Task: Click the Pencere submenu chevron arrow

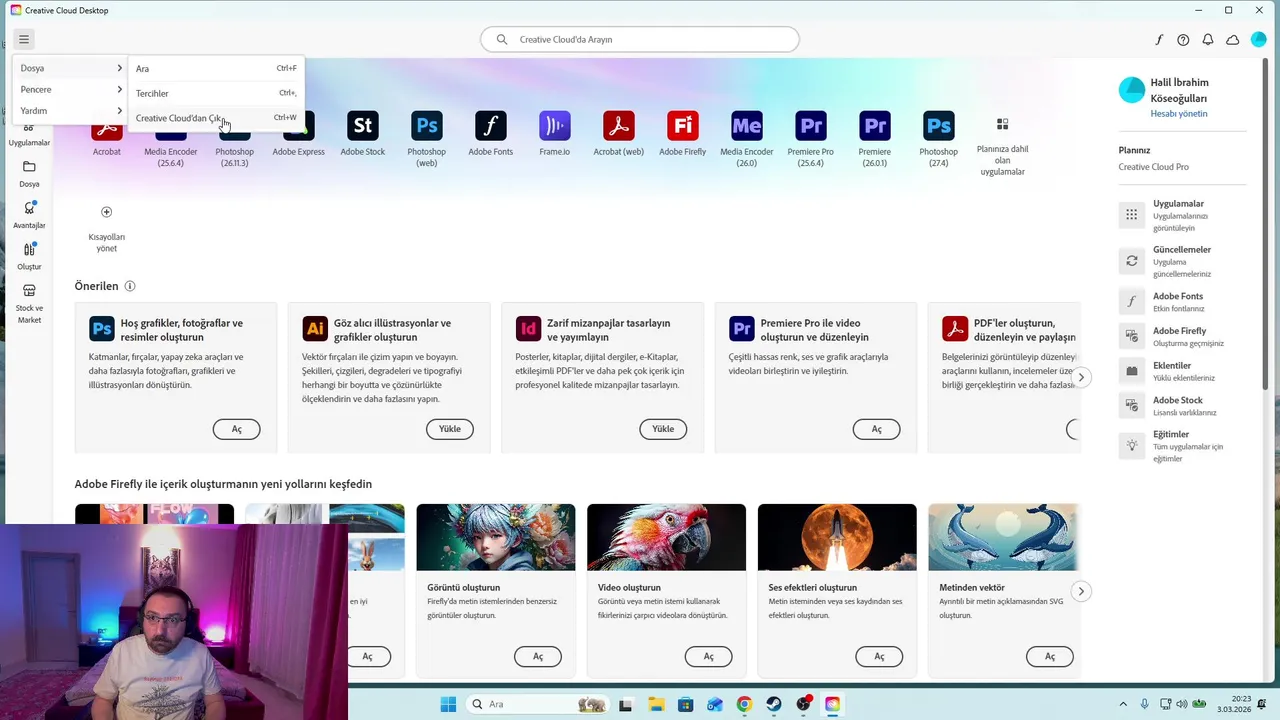Action: (x=119, y=89)
